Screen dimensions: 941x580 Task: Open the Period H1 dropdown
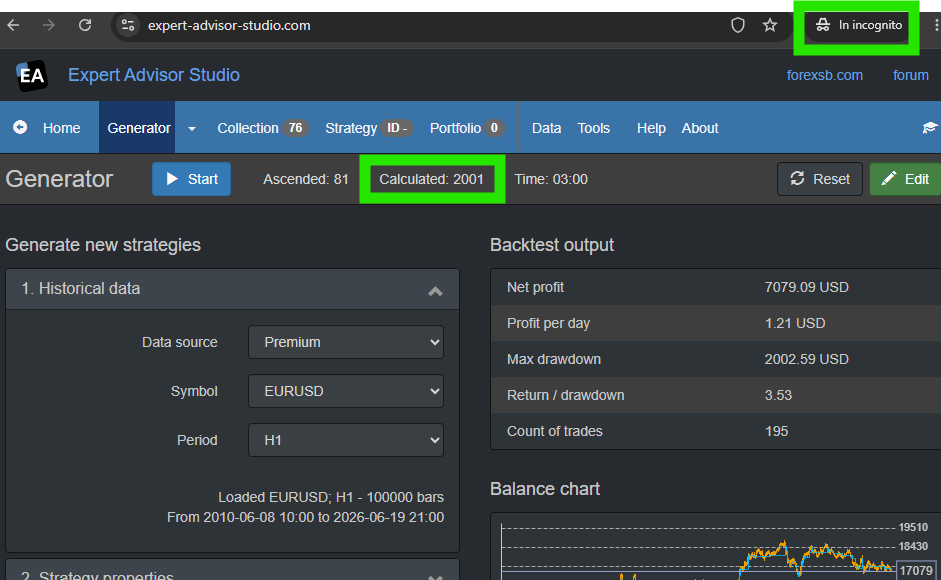coord(346,440)
